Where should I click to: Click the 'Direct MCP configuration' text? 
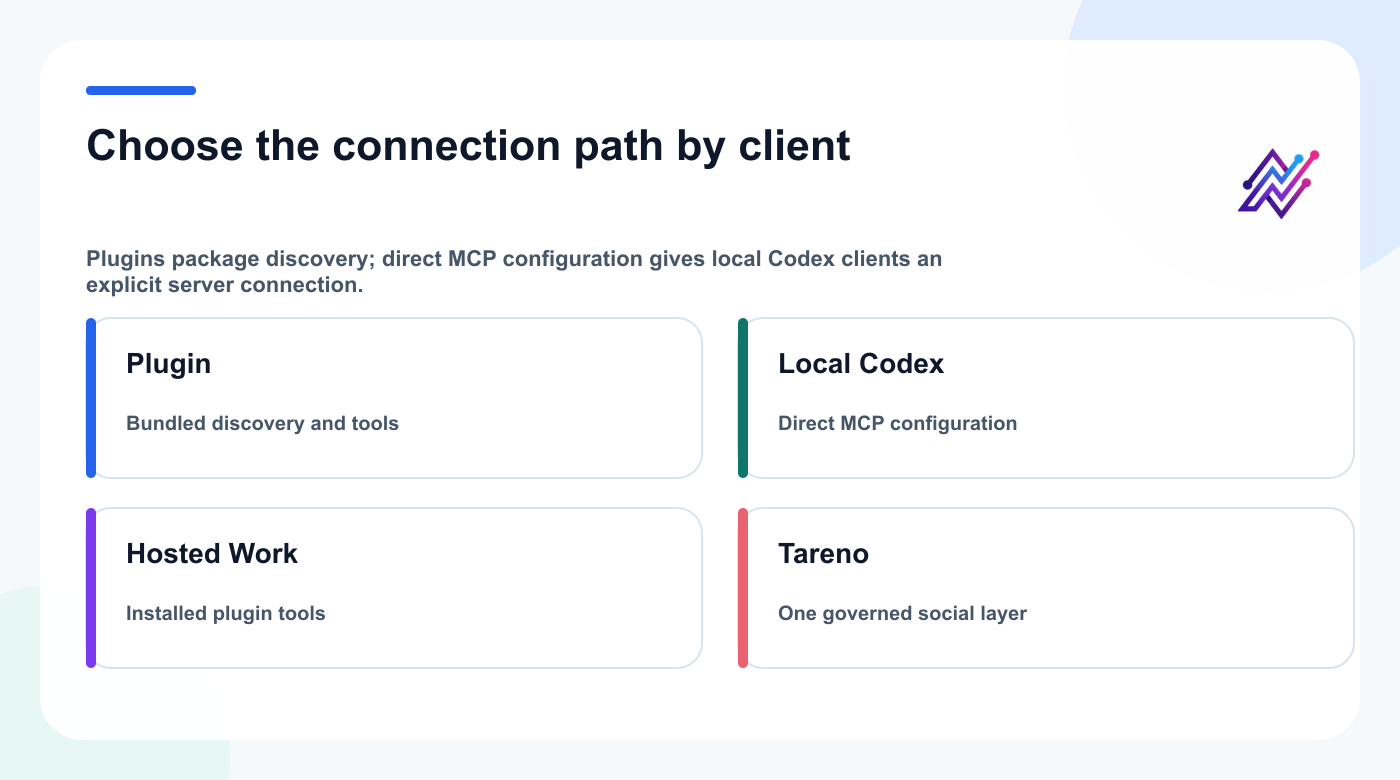[897, 424]
